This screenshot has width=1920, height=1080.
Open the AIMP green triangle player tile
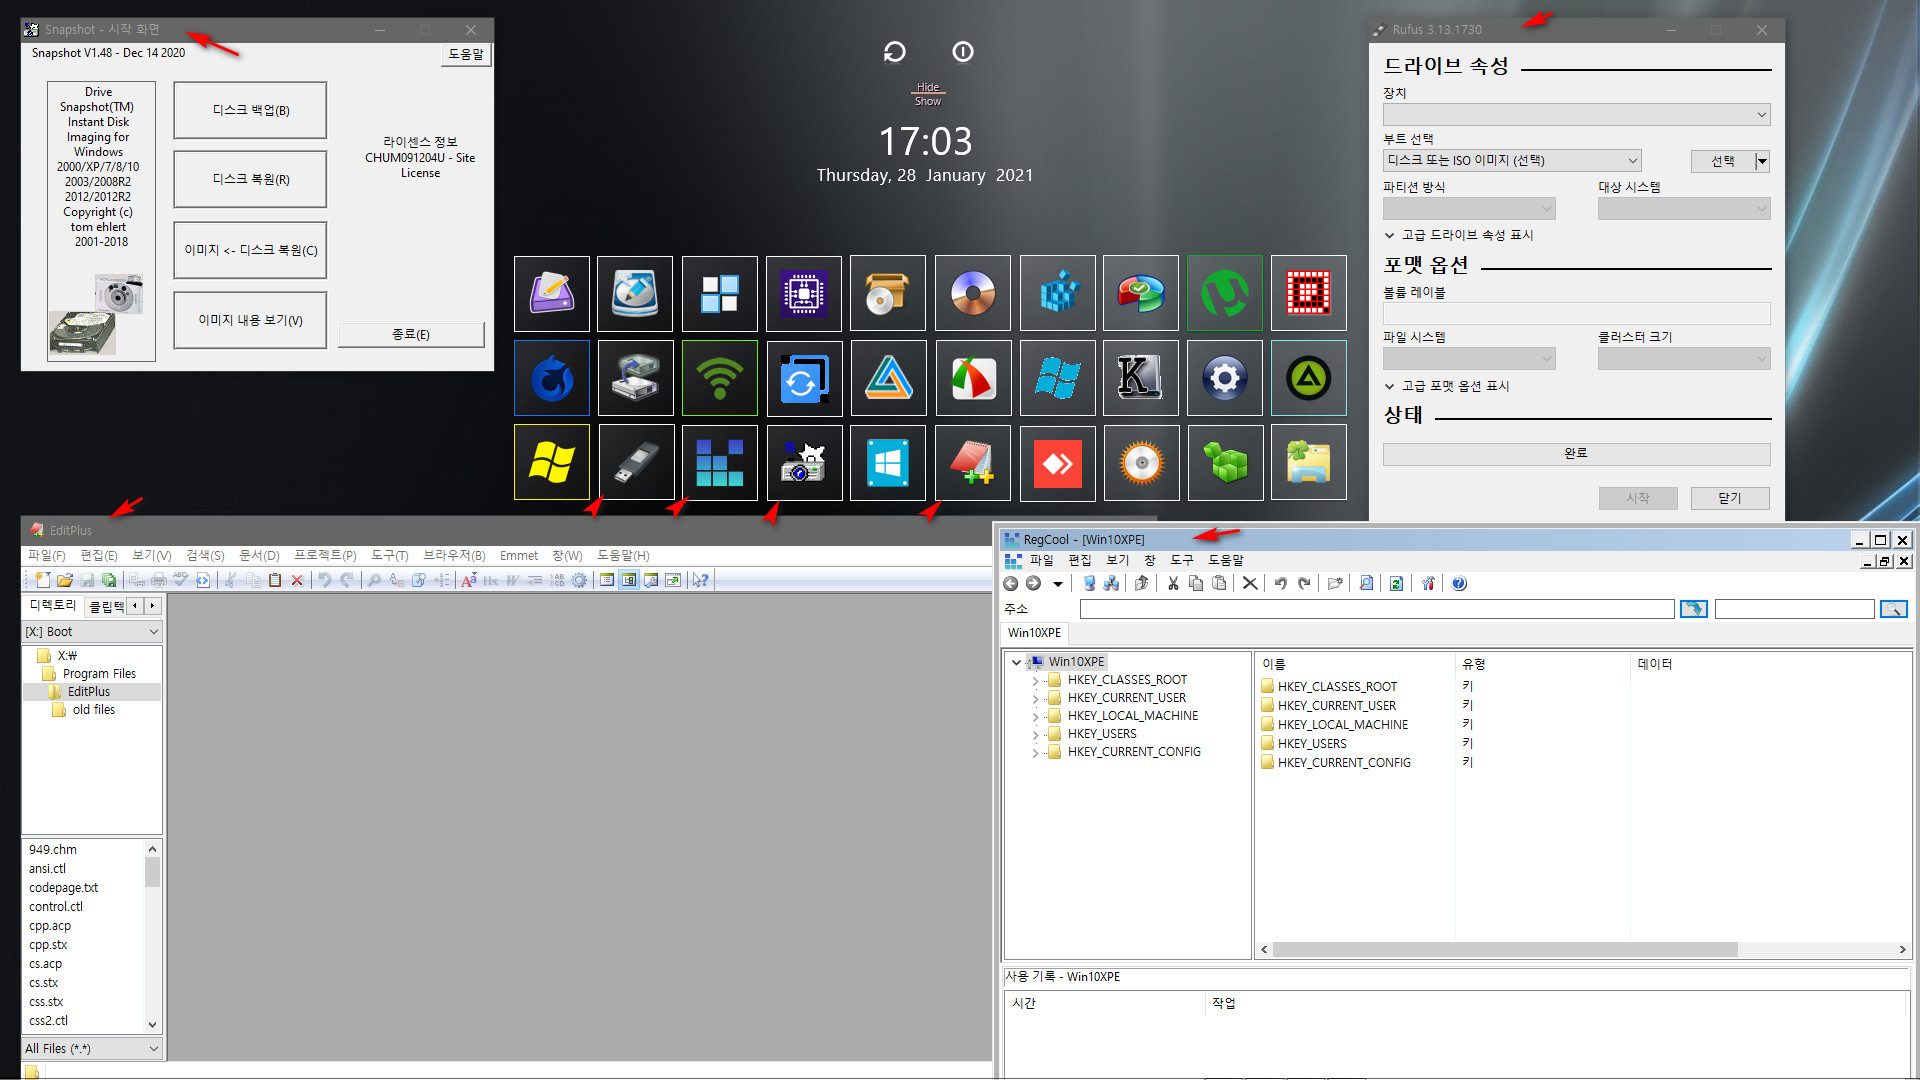point(1309,378)
